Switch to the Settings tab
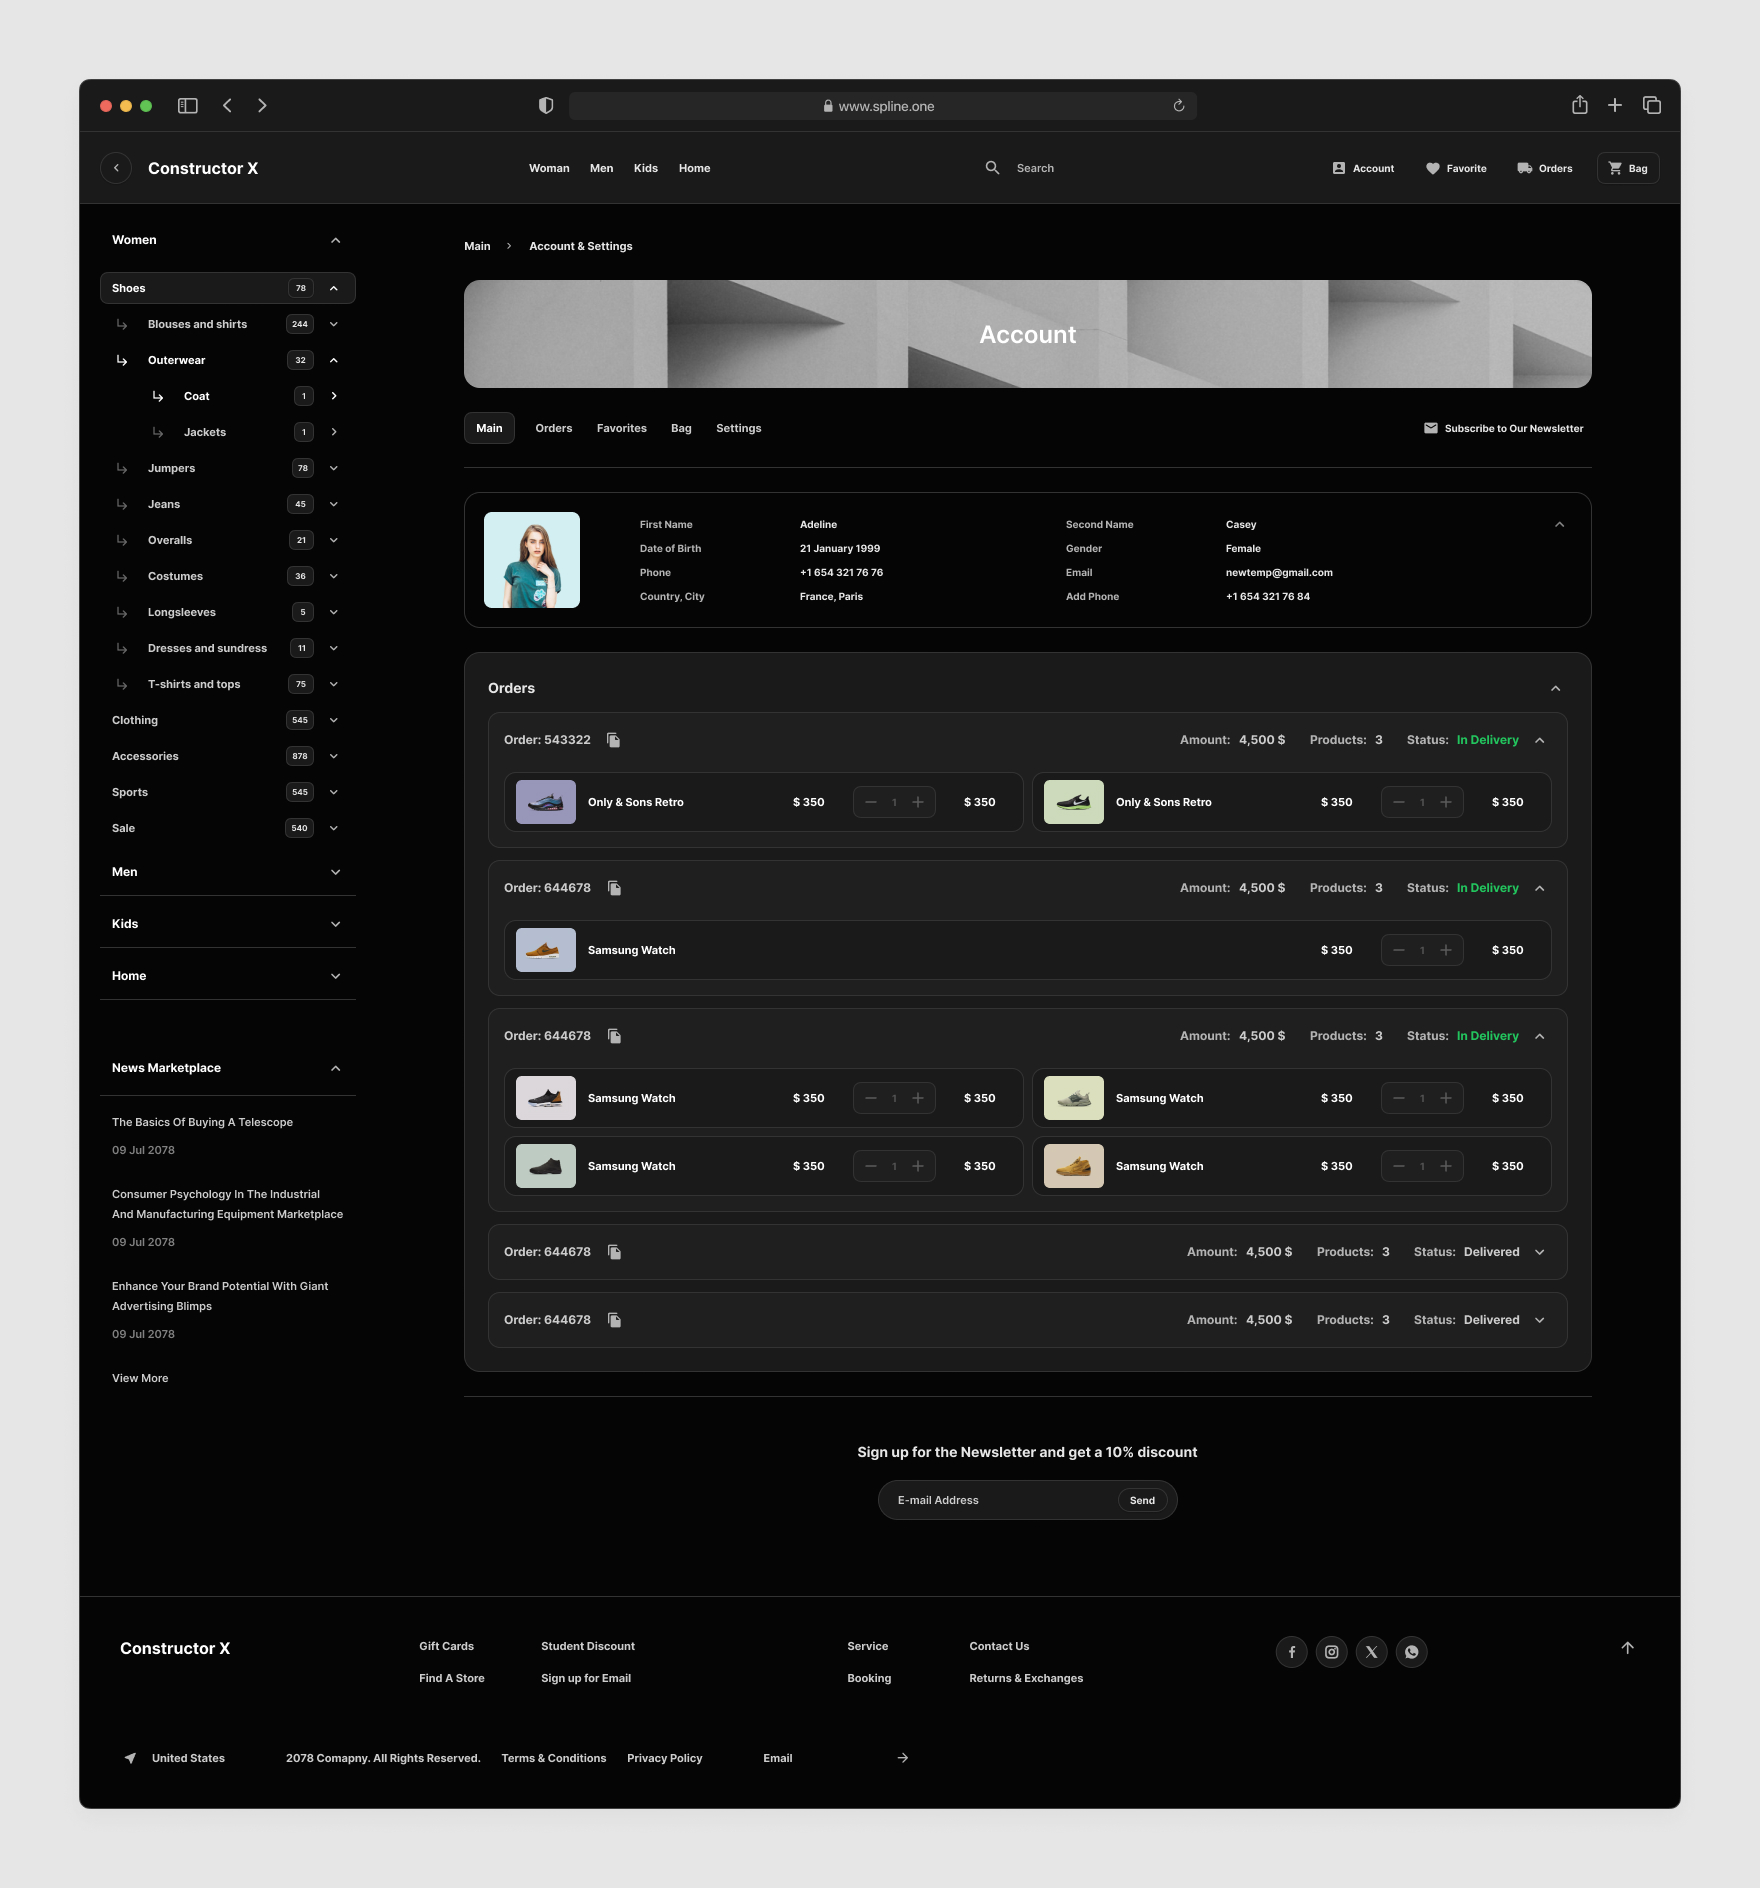 [x=739, y=428]
